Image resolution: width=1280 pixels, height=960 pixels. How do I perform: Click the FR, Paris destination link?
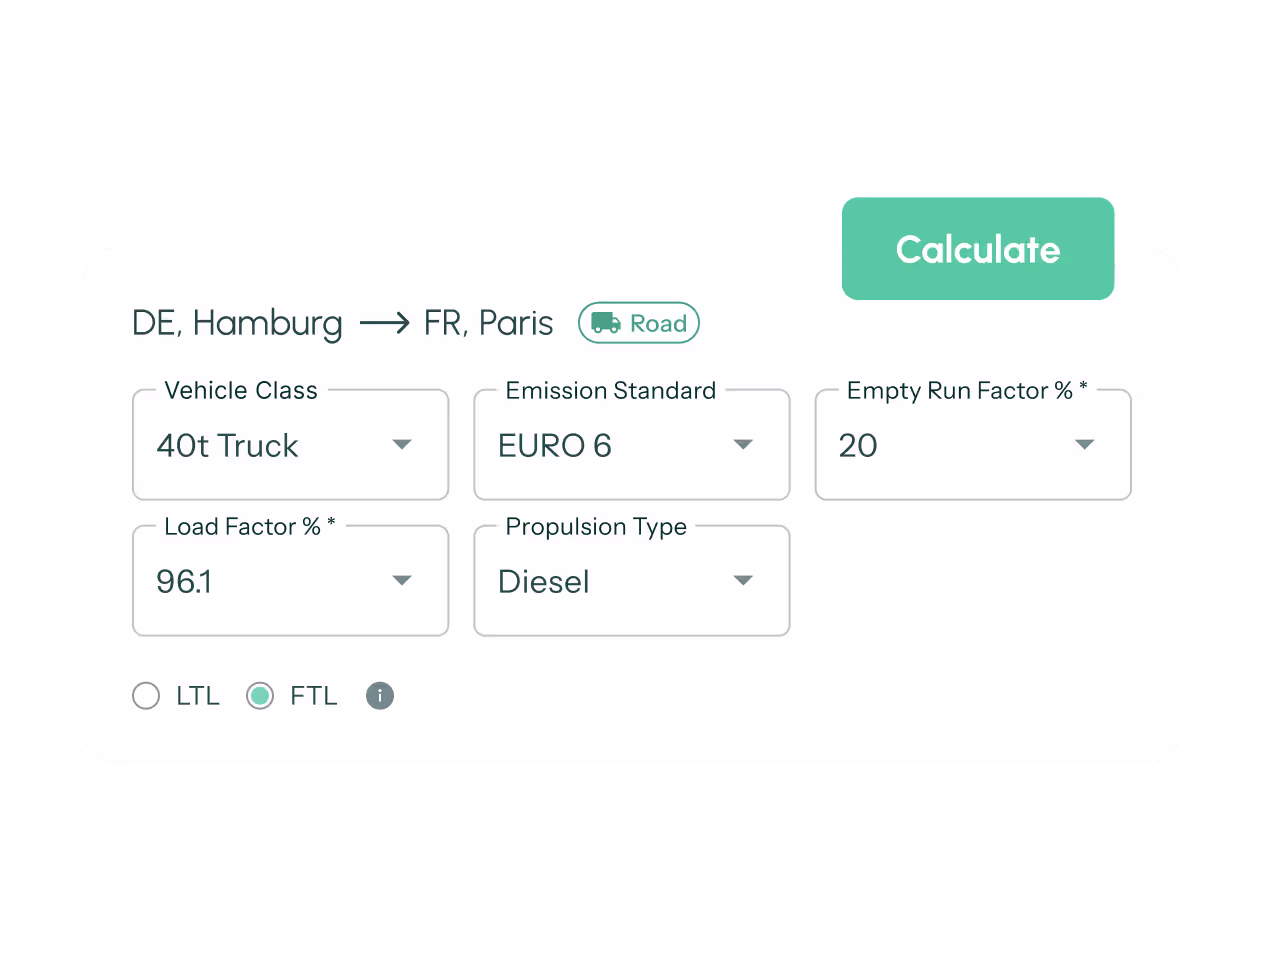(488, 322)
